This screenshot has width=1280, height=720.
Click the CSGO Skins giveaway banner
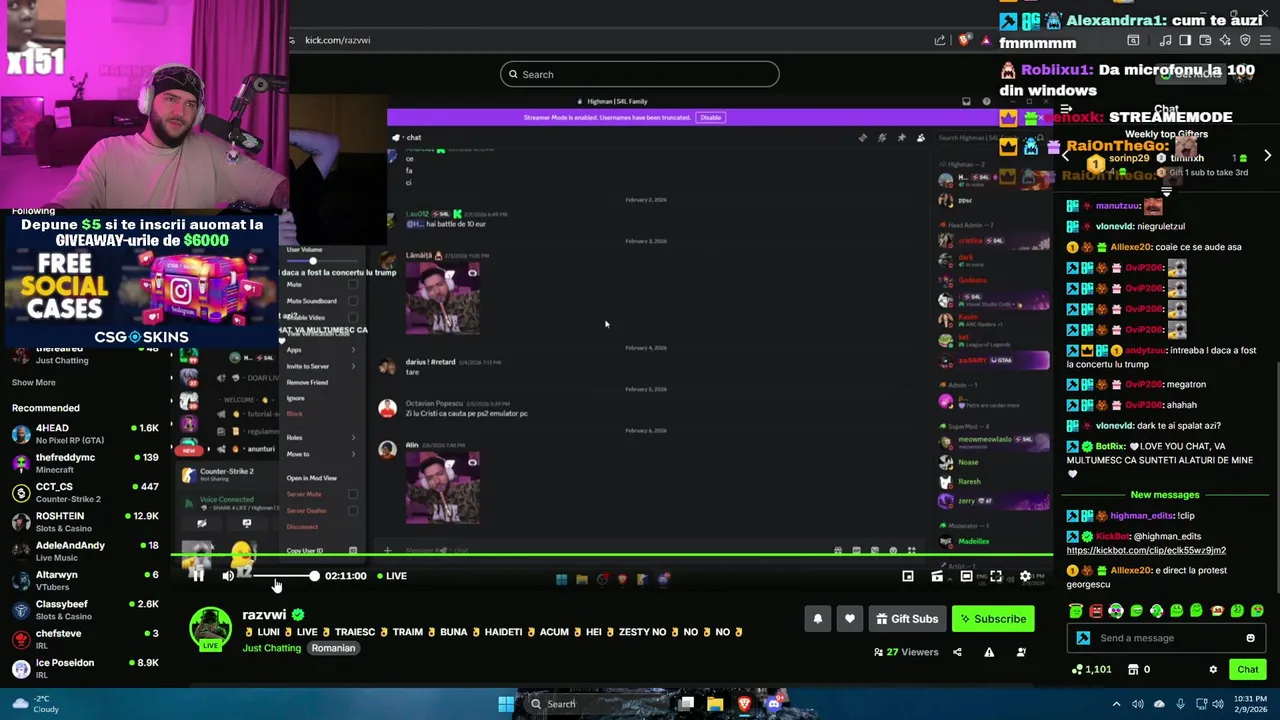pyautogui.click(x=140, y=282)
